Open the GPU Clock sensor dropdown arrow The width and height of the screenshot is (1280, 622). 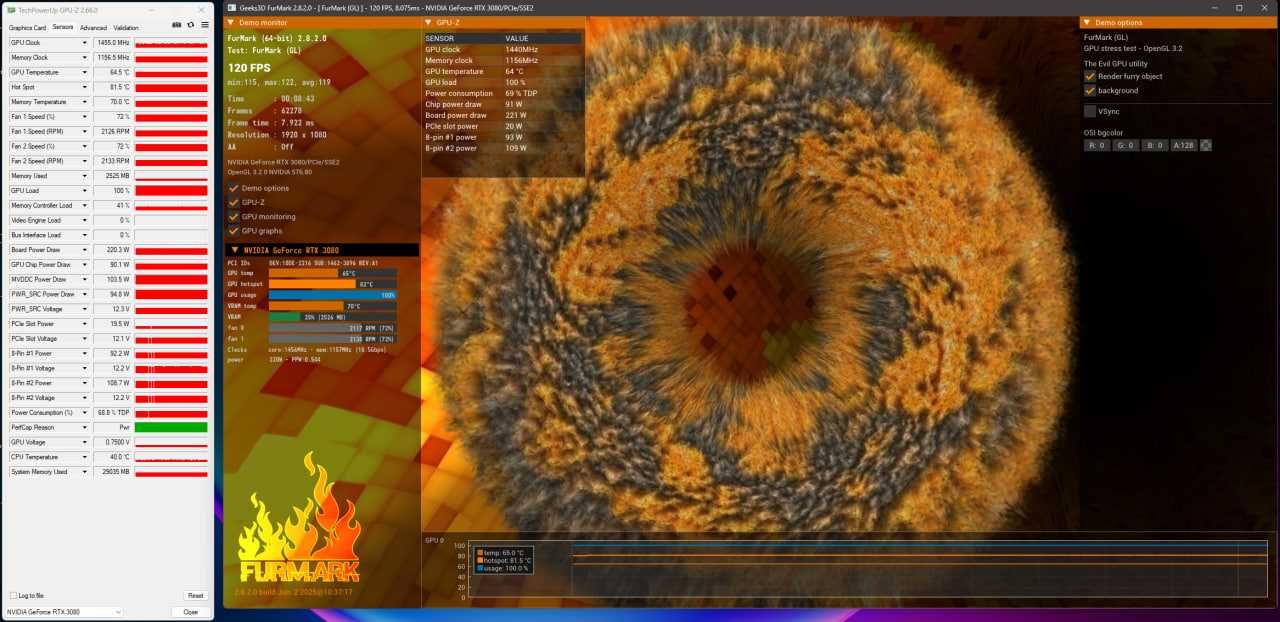[x=85, y=43]
